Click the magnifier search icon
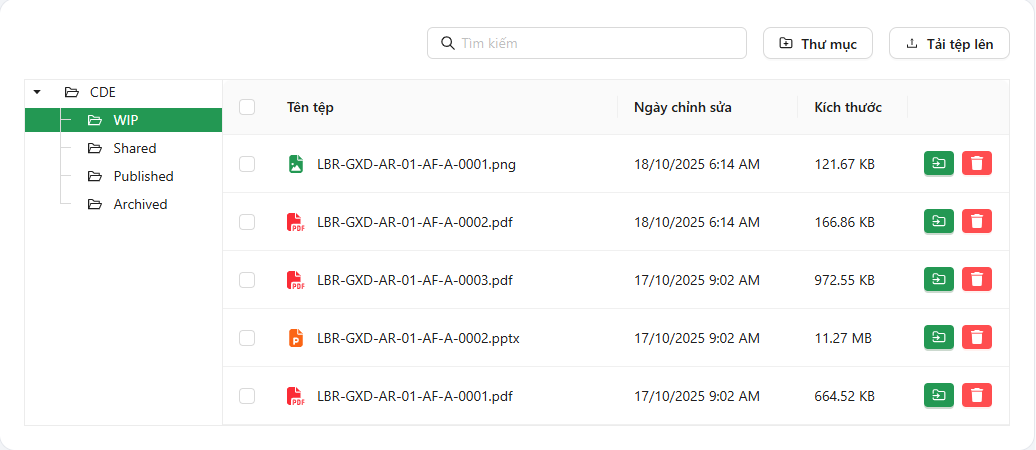The height and width of the screenshot is (450, 1036). click(x=448, y=43)
